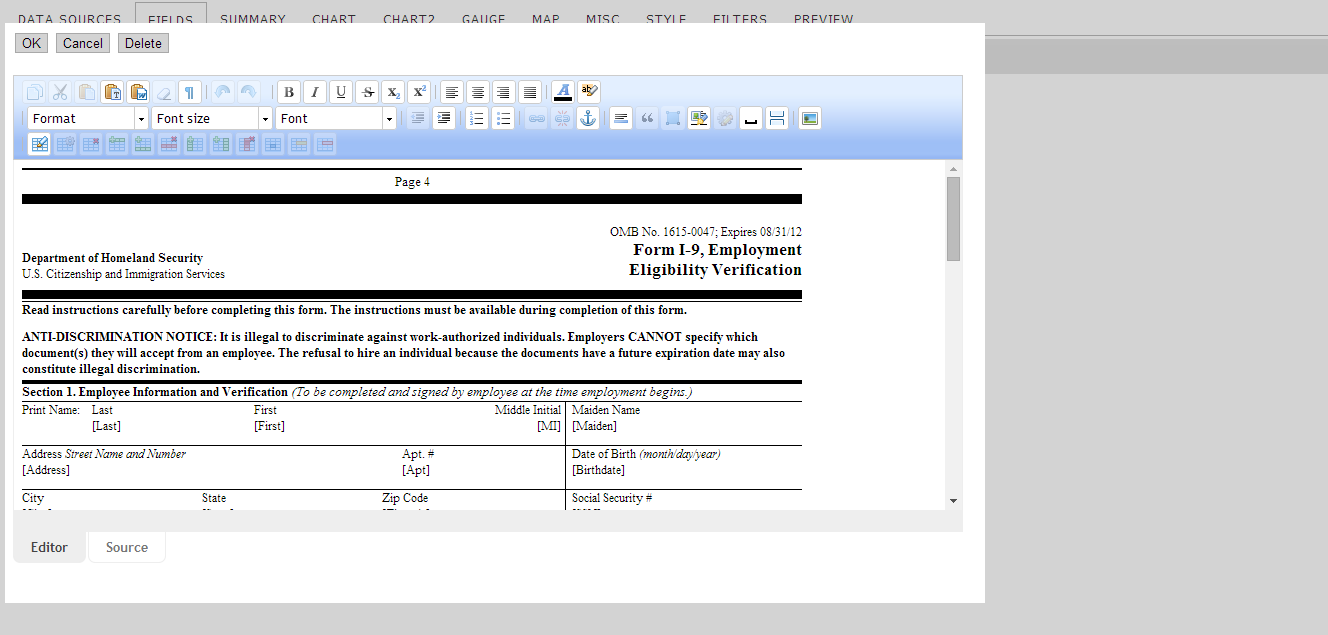Switch to the Source tab

[127, 547]
